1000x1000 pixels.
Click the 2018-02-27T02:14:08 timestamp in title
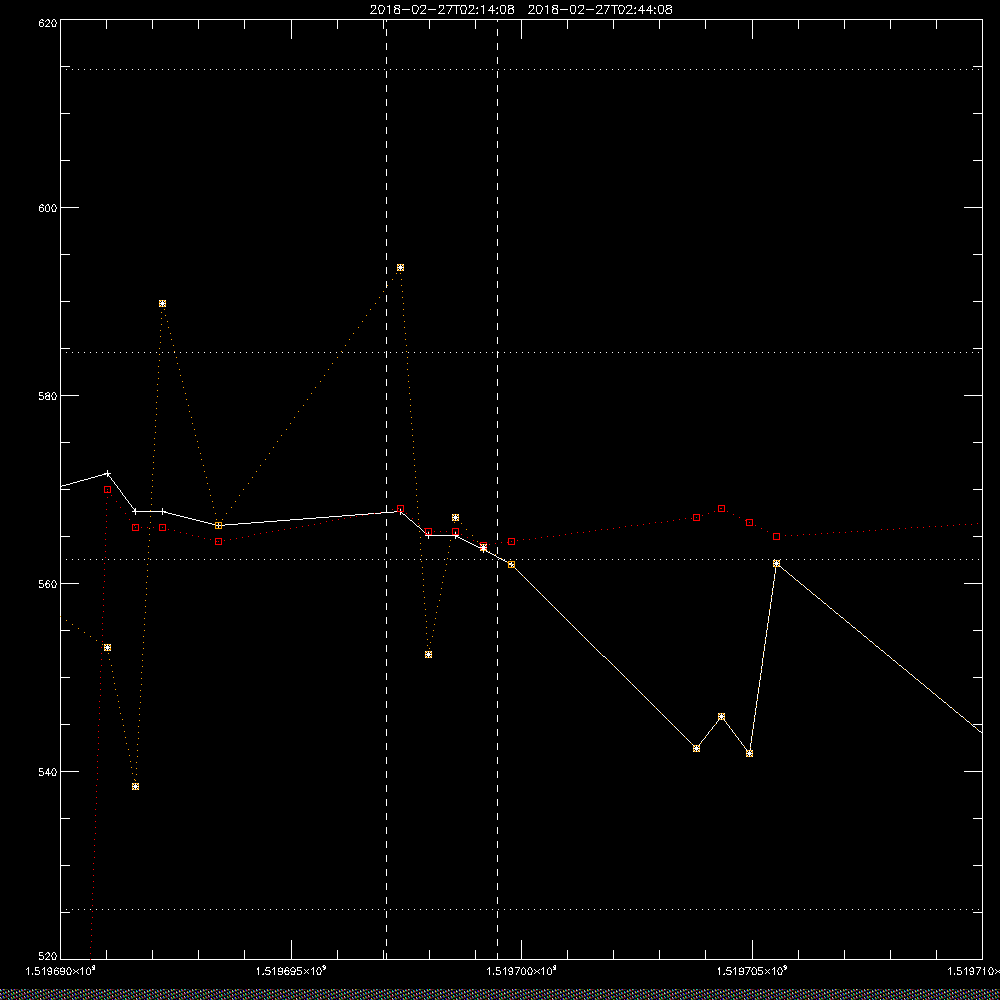point(442,10)
